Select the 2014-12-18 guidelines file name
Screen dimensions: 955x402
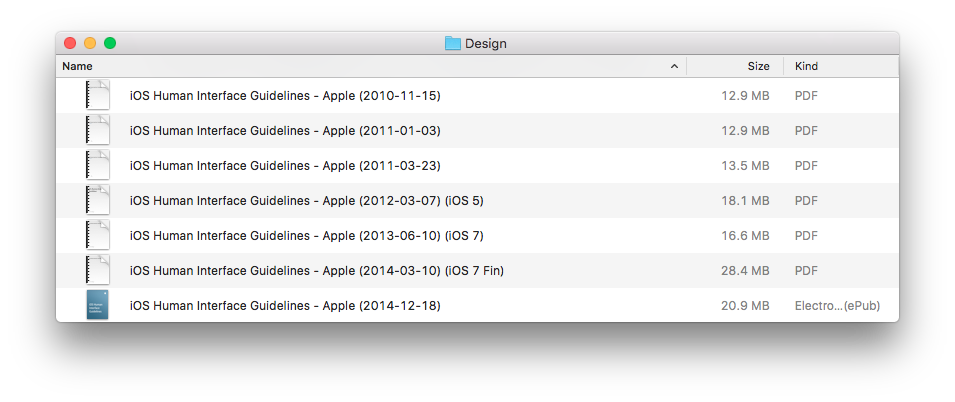pyautogui.click(x=285, y=306)
